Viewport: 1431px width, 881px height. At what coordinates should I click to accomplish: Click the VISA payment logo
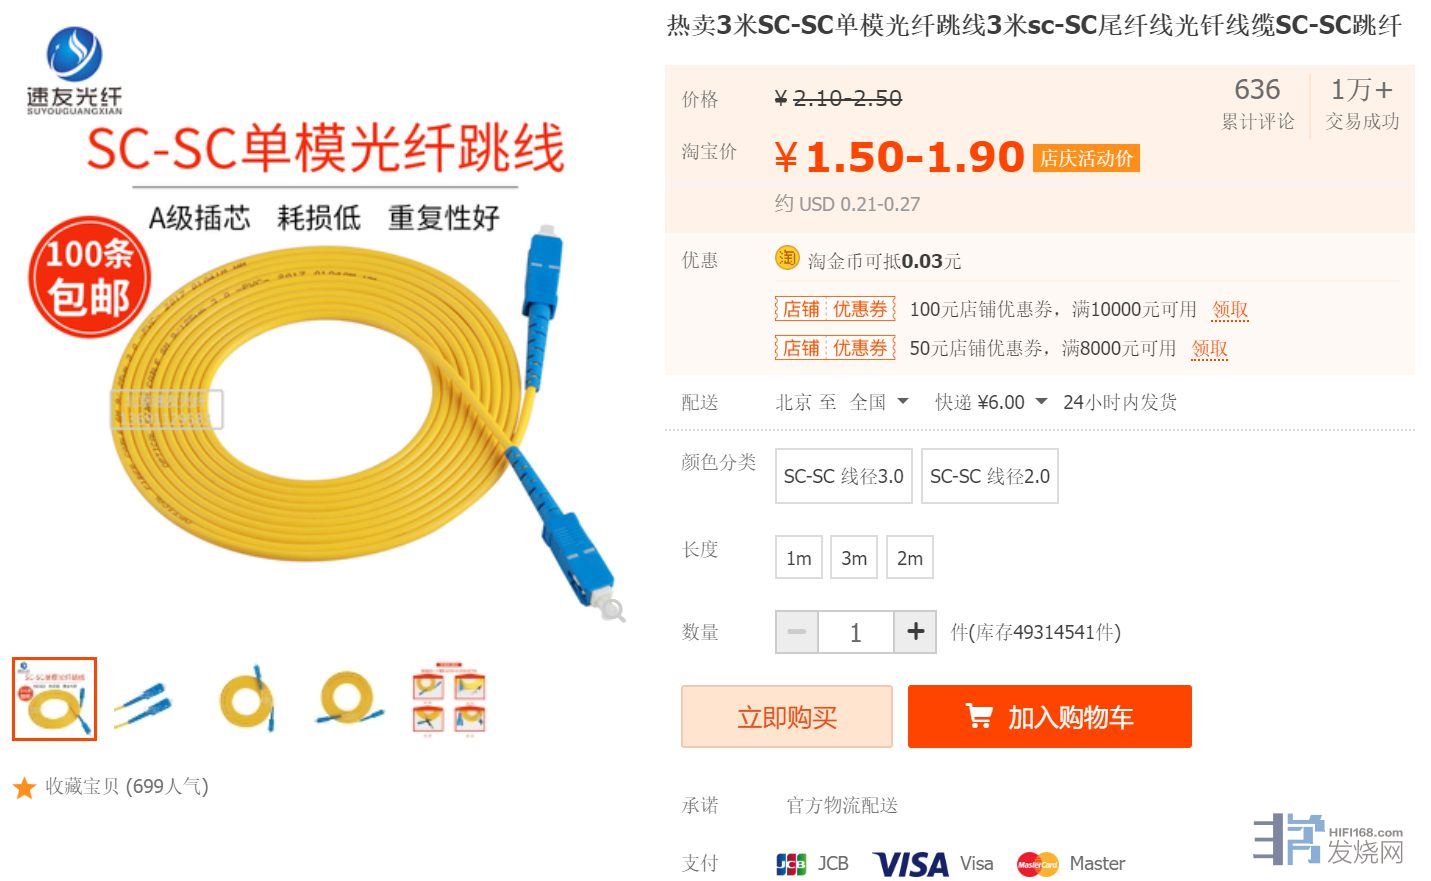coord(911,864)
